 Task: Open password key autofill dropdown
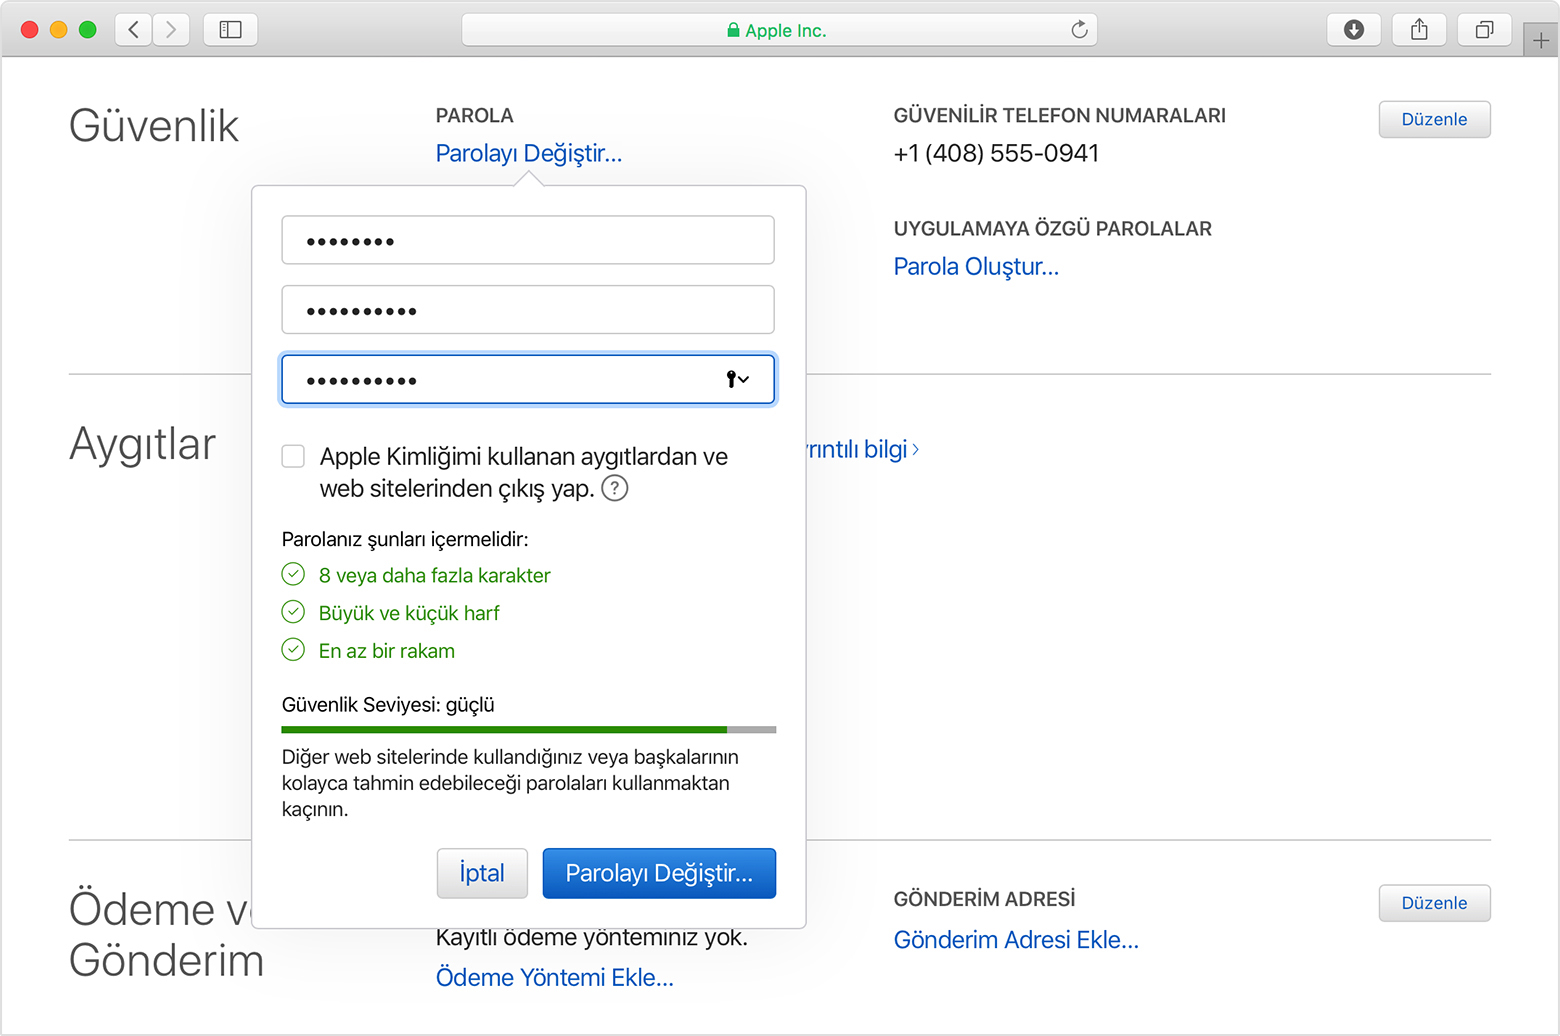(x=737, y=380)
